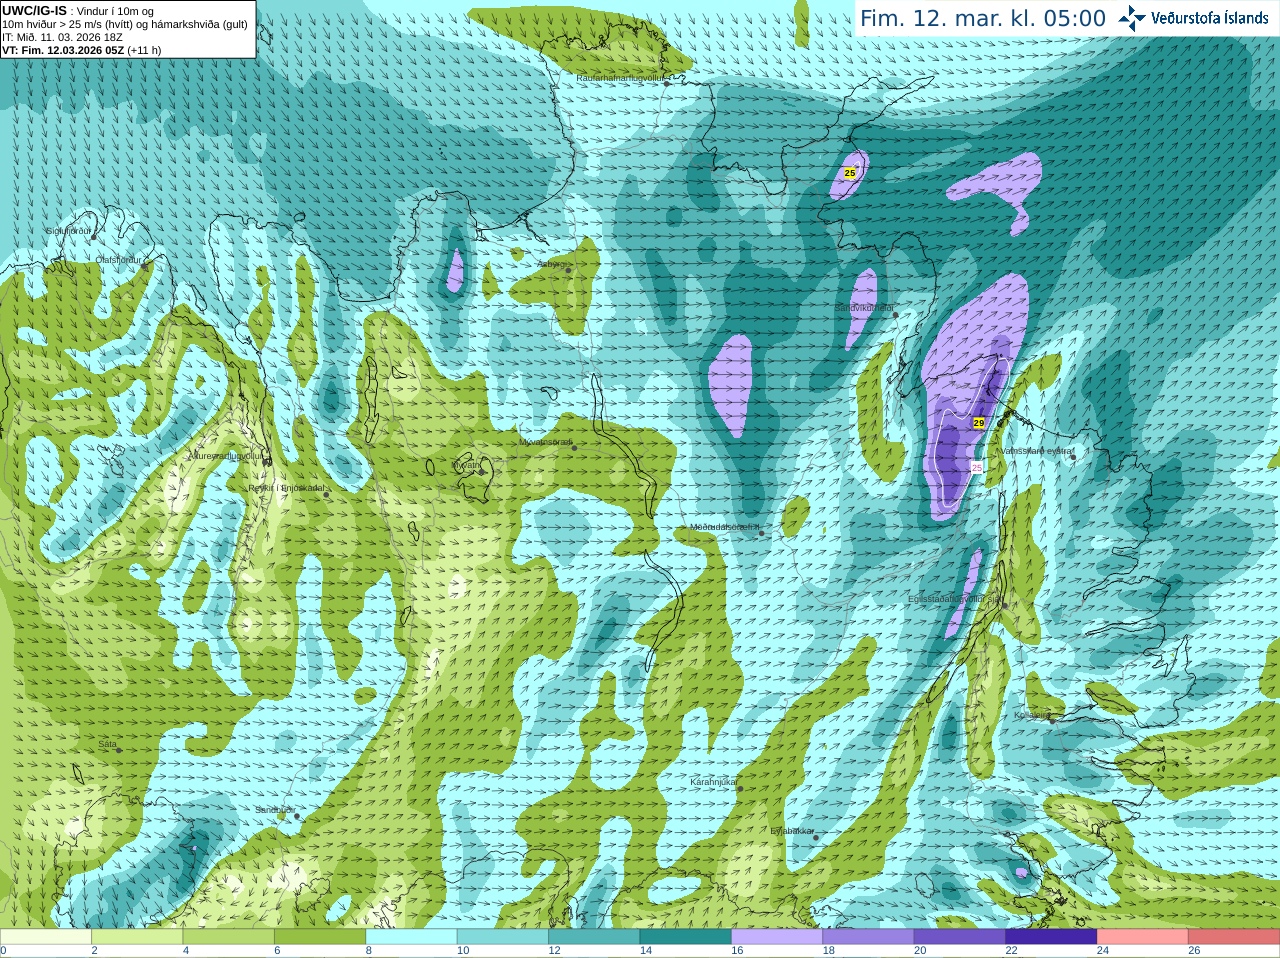This screenshot has width=1280, height=958.
Task: Click the '10m hviður > 25 m/s' description line
Action: coord(125,24)
